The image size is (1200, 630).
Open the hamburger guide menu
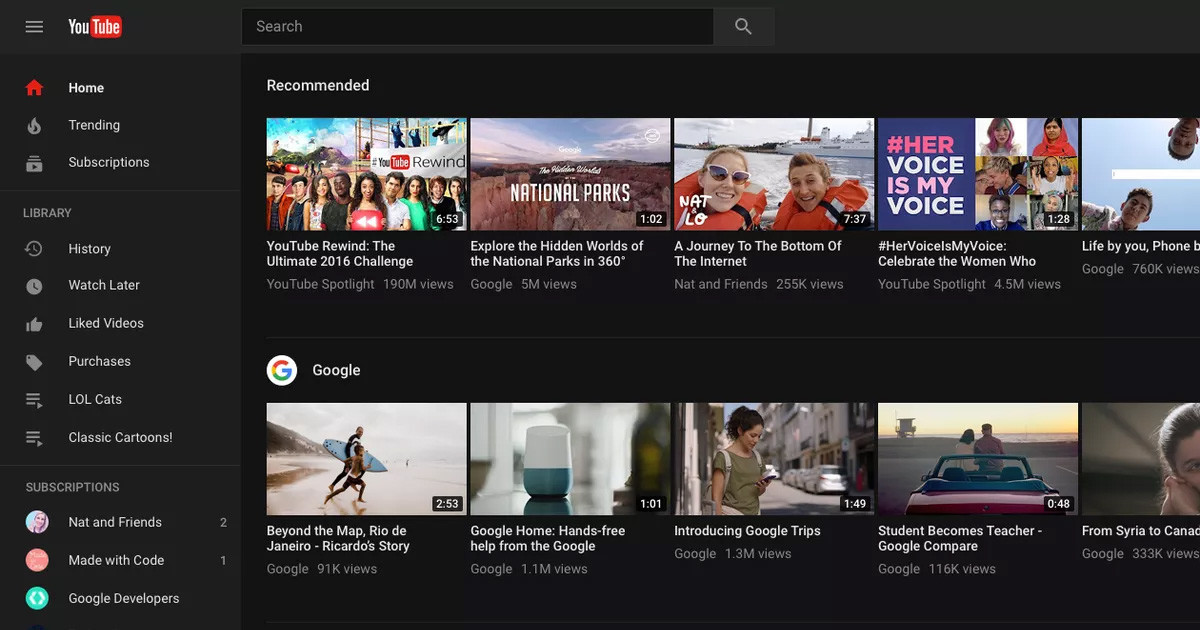34,27
